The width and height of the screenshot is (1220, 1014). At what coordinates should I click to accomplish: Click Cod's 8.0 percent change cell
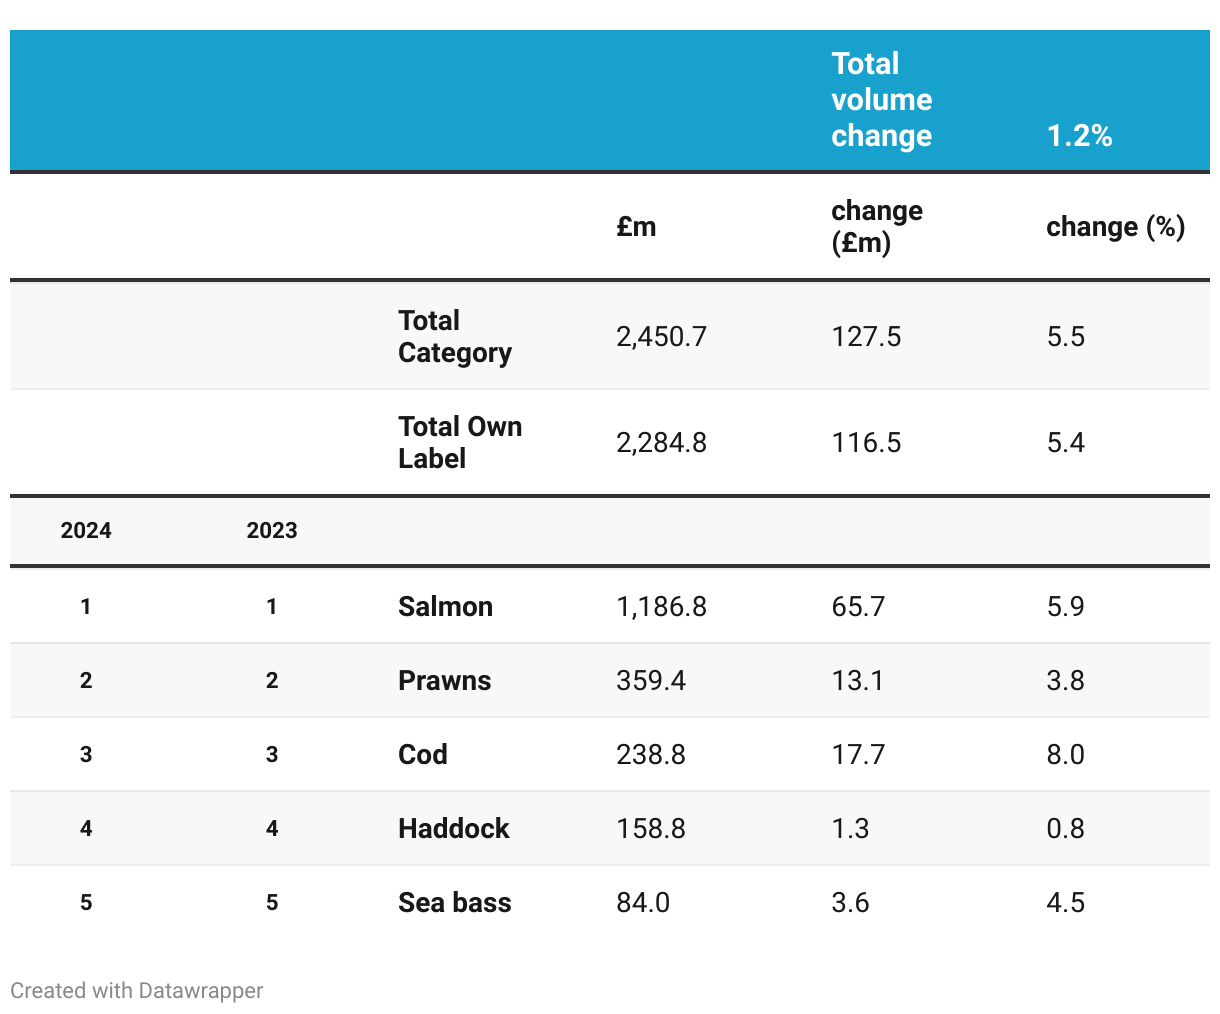[x=1065, y=755]
